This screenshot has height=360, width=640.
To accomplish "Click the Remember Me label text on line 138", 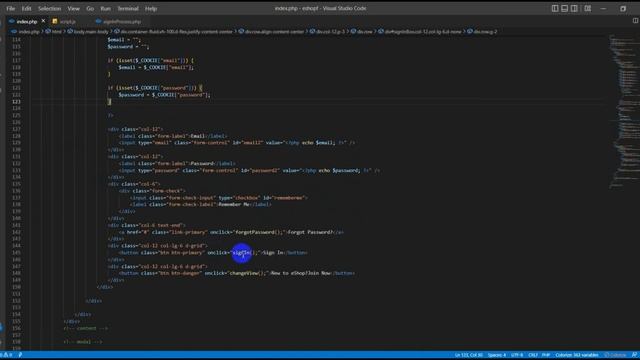I will click(234, 204).
